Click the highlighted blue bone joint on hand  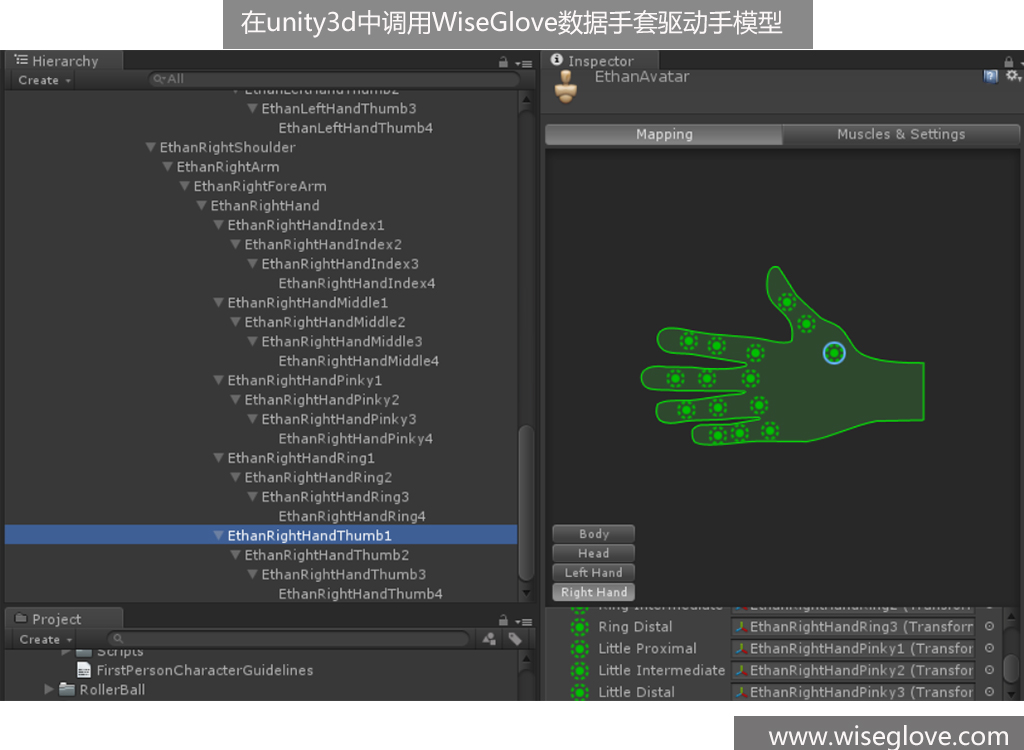pyautogui.click(x=834, y=352)
